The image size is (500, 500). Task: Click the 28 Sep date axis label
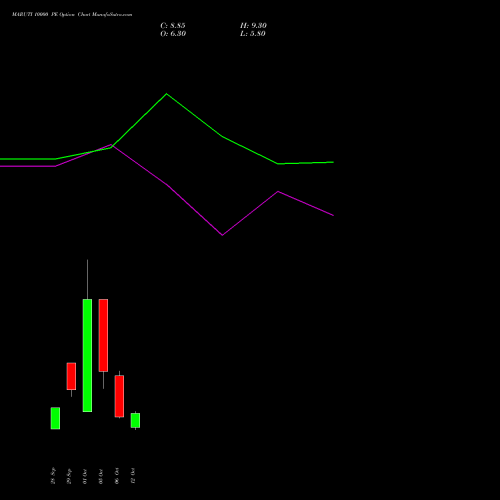click(53, 476)
